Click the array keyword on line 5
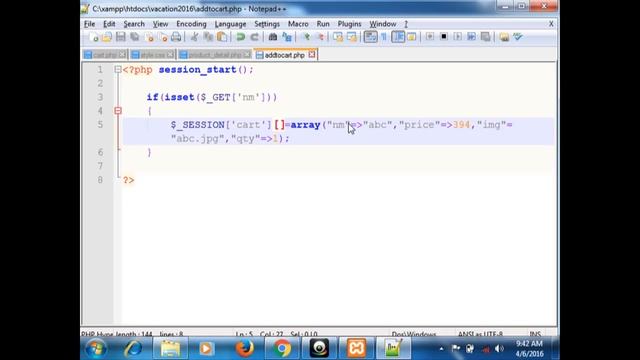 [x=305, y=125]
